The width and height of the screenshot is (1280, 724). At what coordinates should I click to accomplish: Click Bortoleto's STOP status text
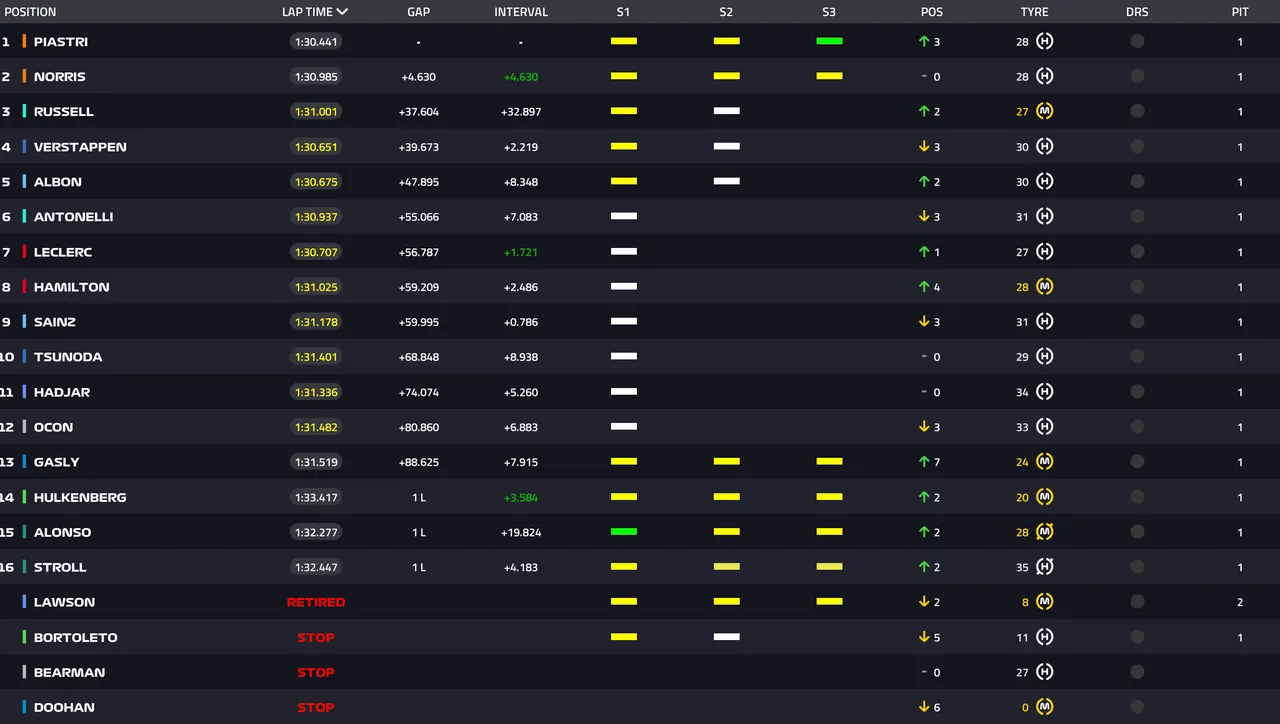tap(316, 637)
